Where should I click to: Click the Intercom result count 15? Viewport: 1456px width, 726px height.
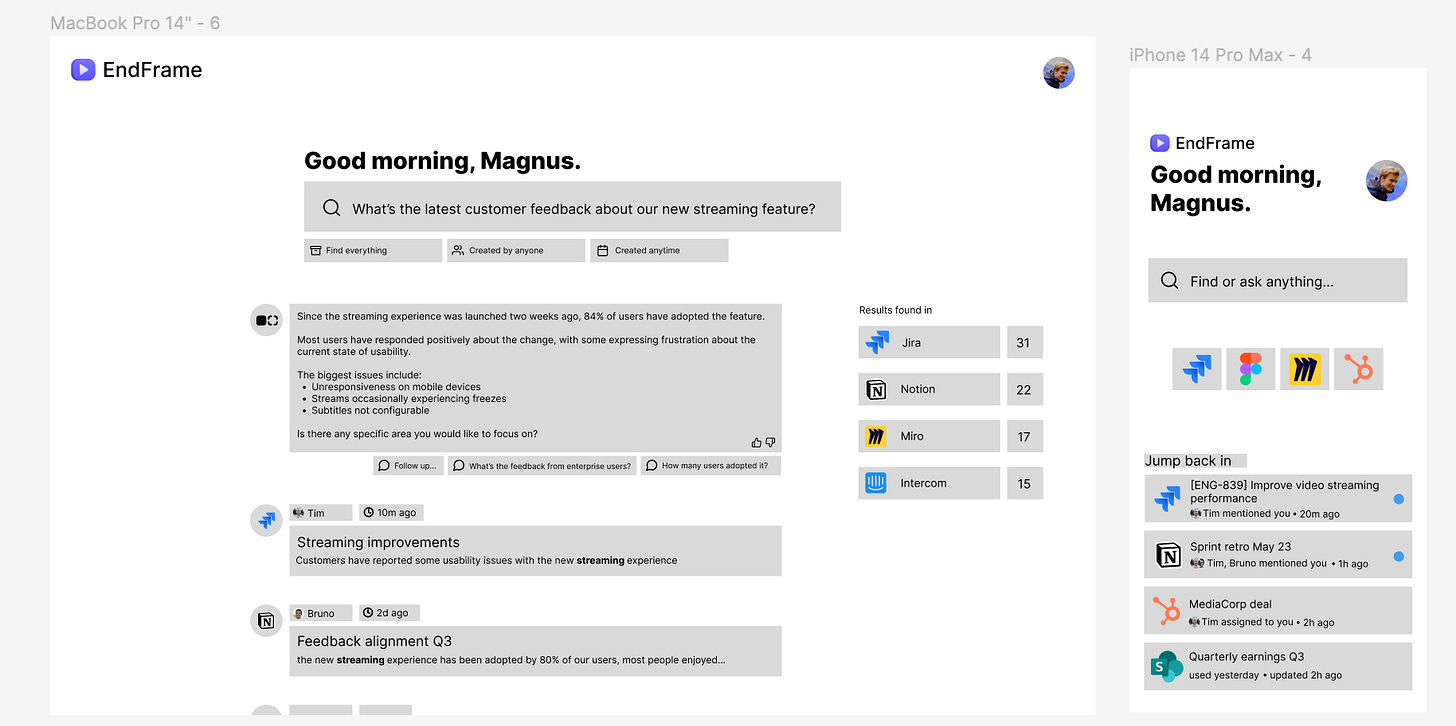click(1024, 483)
